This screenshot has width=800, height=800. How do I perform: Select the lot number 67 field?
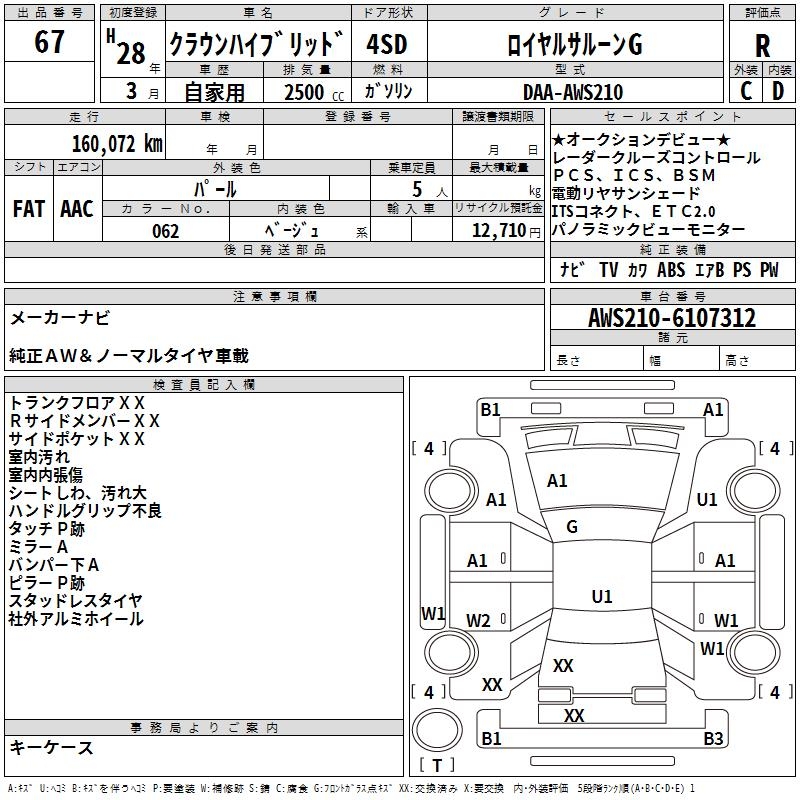tap(49, 43)
